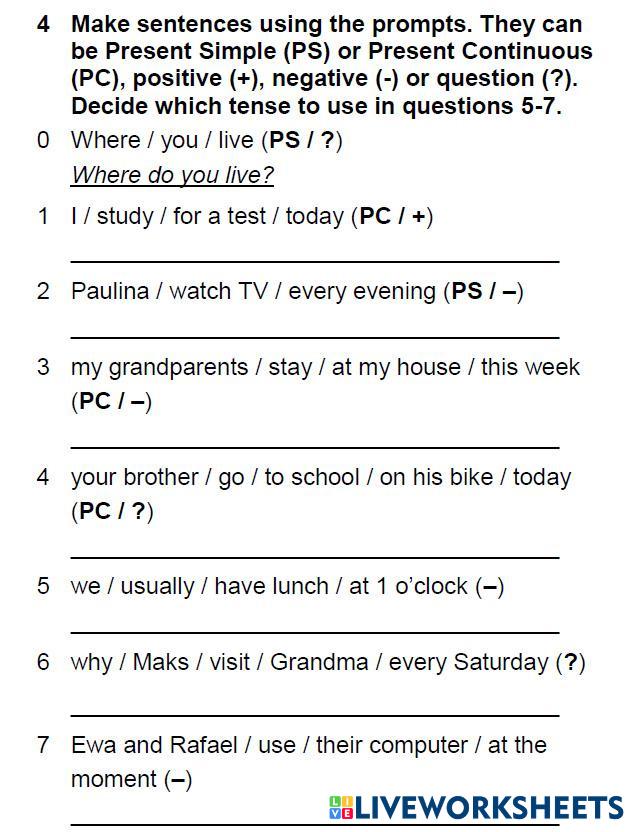Click the 'Where / you / live' example prompt
The height and width of the screenshot is (832, 636).
pos(206,140)
